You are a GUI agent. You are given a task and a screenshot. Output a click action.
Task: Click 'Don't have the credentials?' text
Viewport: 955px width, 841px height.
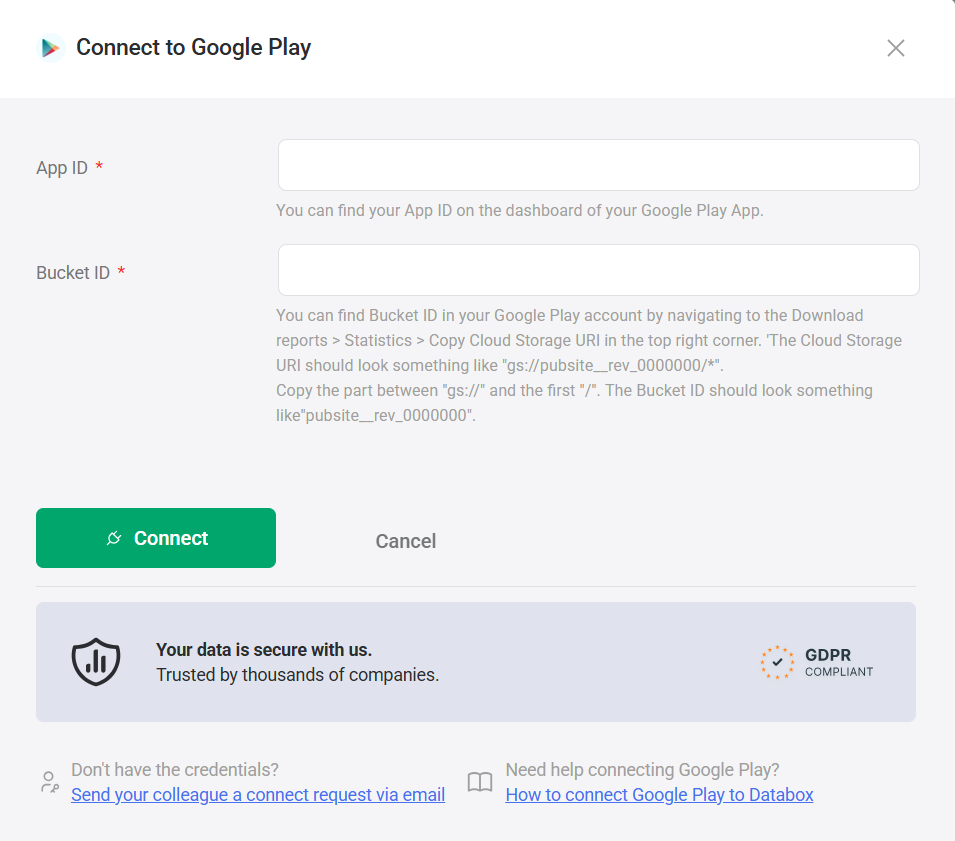[x=175, y=770]
